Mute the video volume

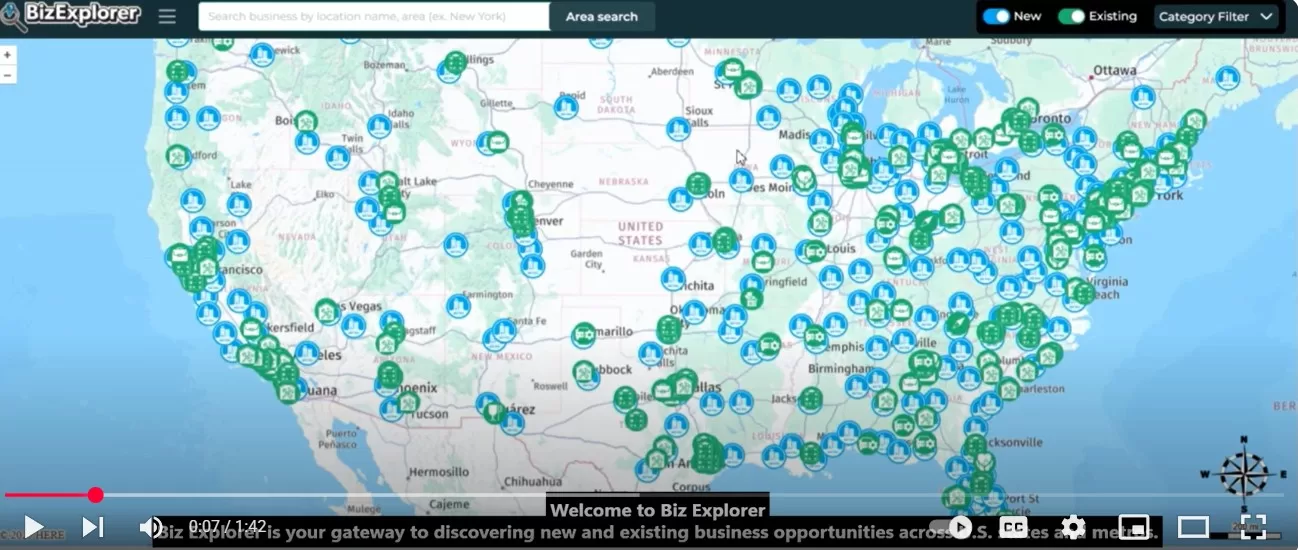coord(150,526)
